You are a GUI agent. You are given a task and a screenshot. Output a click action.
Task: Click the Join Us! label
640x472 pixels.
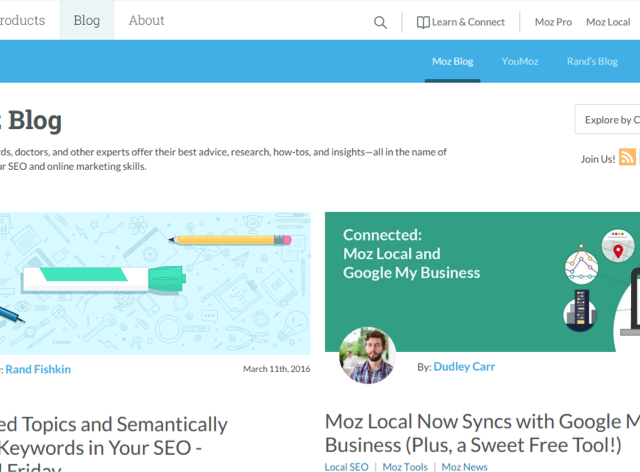tap(598, 159)
